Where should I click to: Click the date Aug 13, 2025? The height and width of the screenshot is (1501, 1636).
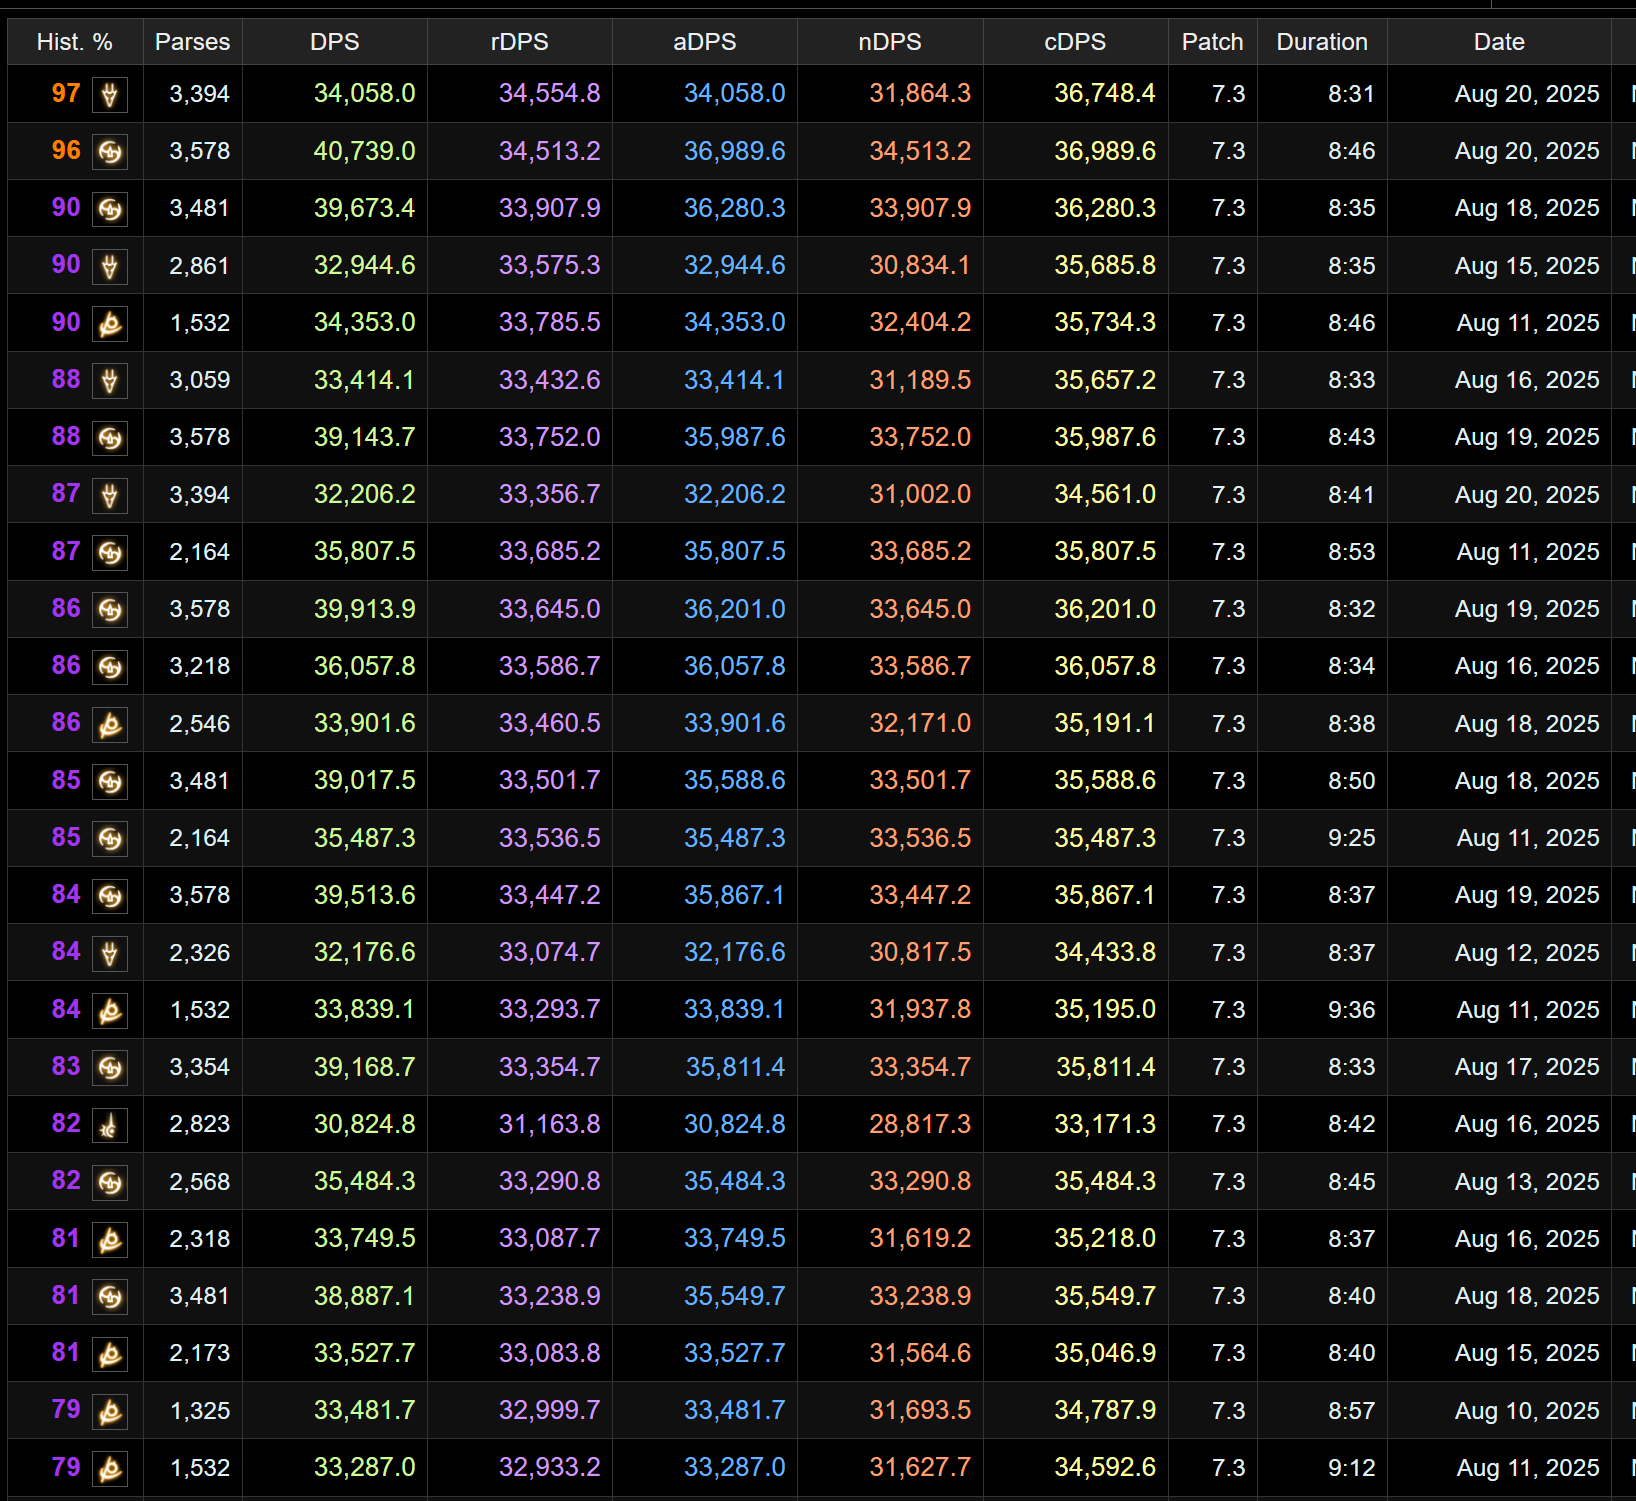pyautogui.click(x=1527, y=1182)
